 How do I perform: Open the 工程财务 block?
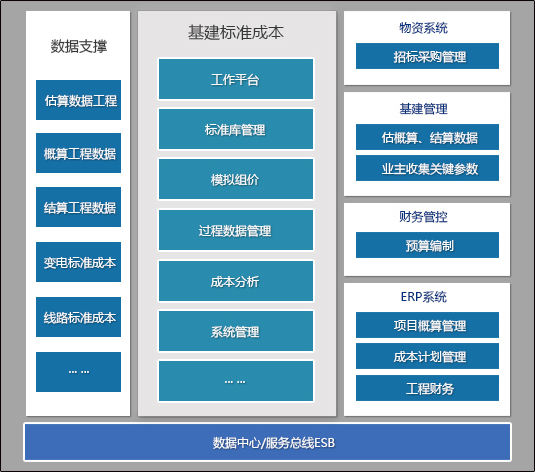coord(427,388)
